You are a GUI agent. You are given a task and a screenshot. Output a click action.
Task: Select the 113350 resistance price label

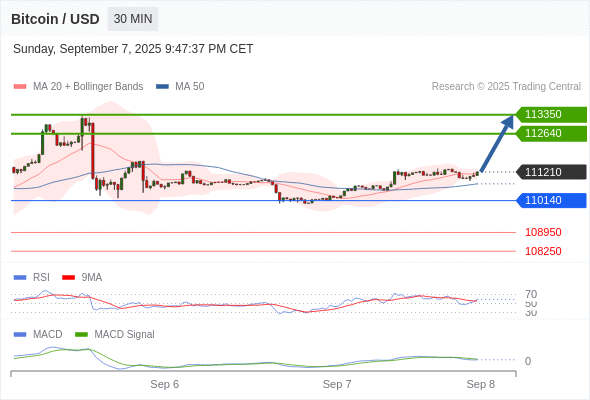[551, 114]
